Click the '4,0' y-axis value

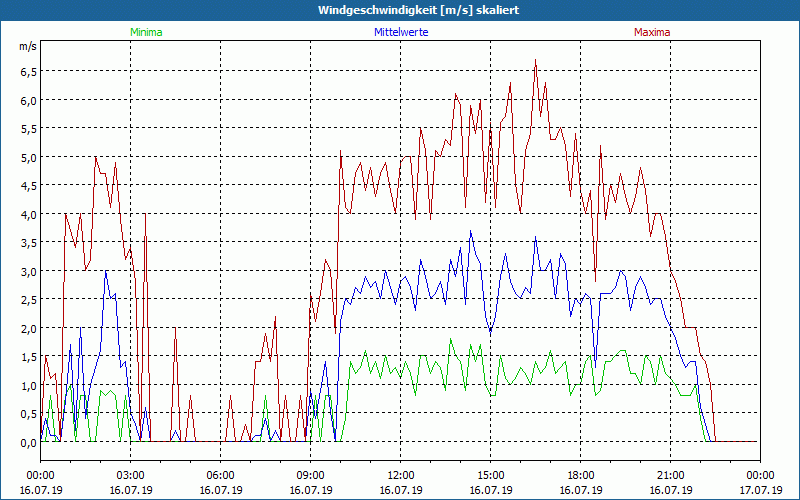tap(28, 215)
